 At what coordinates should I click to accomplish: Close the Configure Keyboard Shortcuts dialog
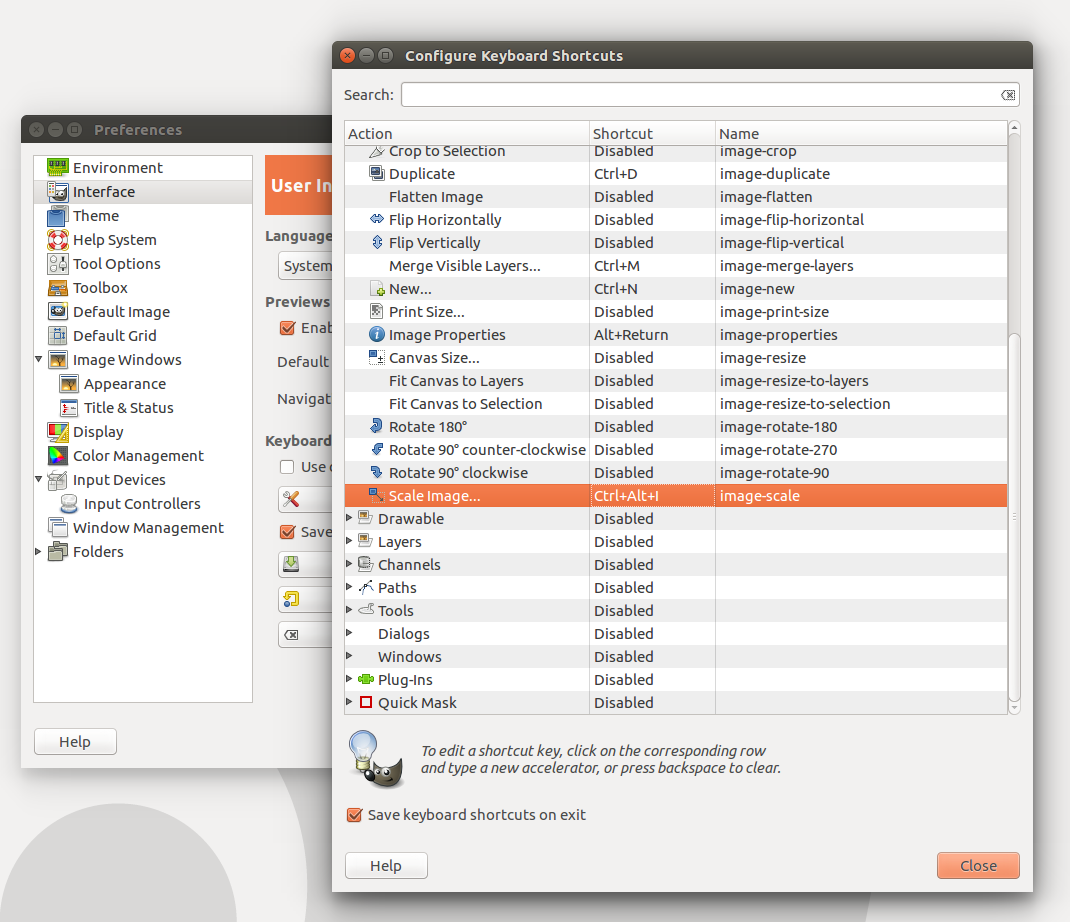point(978,865)
